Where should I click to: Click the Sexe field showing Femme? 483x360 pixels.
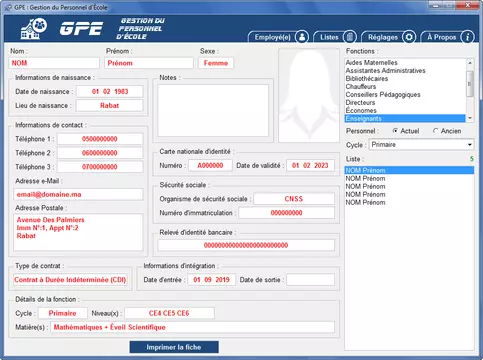[x=216, y=63]
